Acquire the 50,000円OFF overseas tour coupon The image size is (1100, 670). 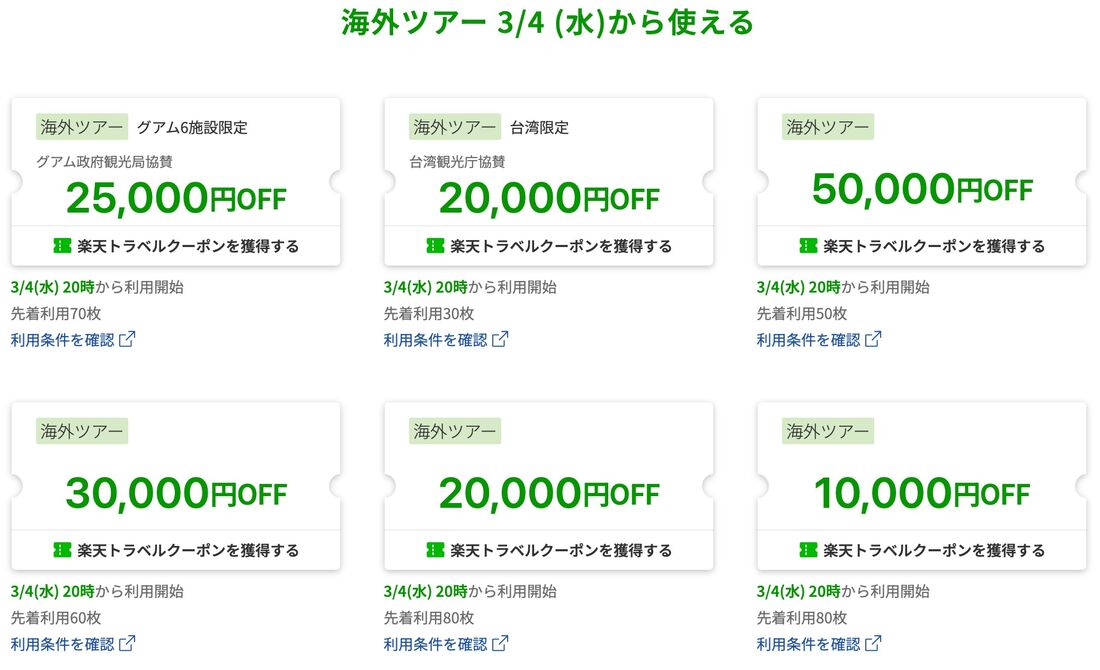[x=922, y=245]
